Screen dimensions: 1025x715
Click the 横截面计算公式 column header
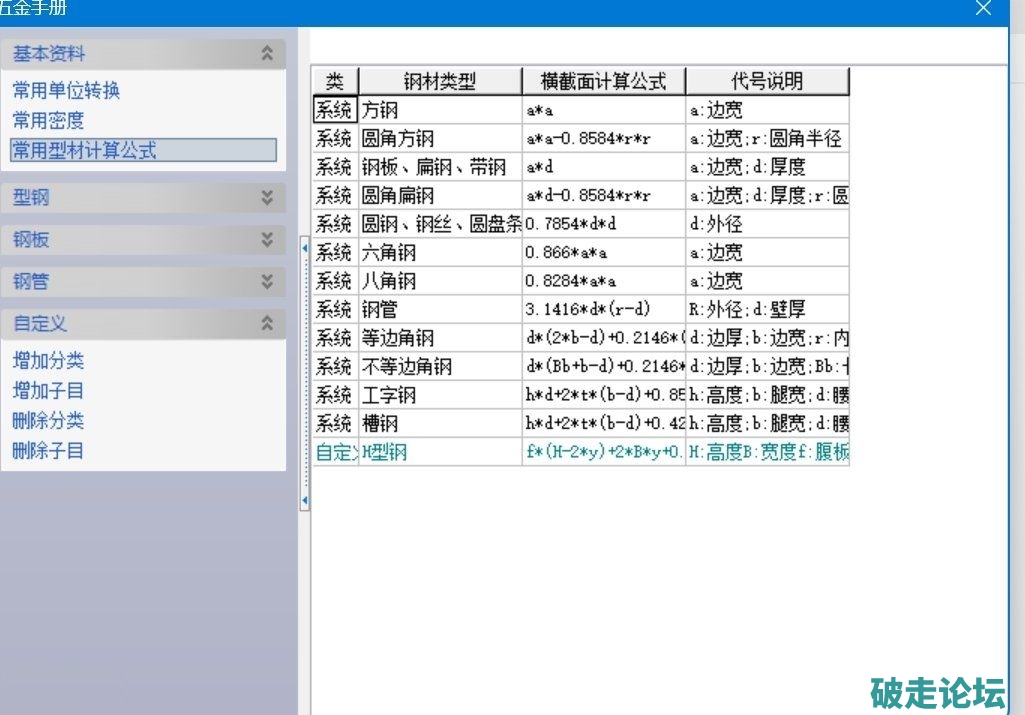pos(604,81)
